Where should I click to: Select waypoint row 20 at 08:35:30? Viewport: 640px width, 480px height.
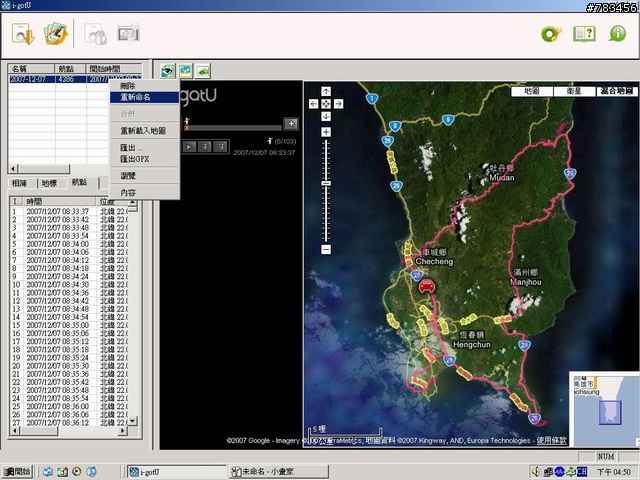[x=69, y=366]
